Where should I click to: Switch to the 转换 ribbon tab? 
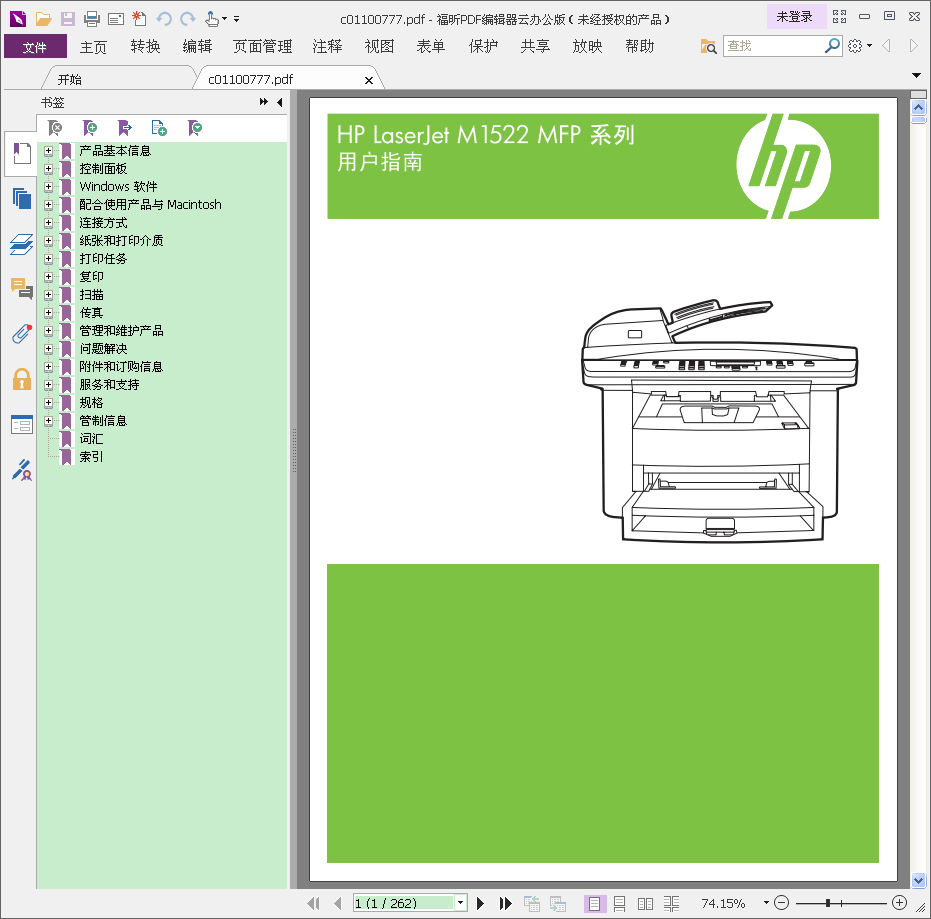(145, 46)
